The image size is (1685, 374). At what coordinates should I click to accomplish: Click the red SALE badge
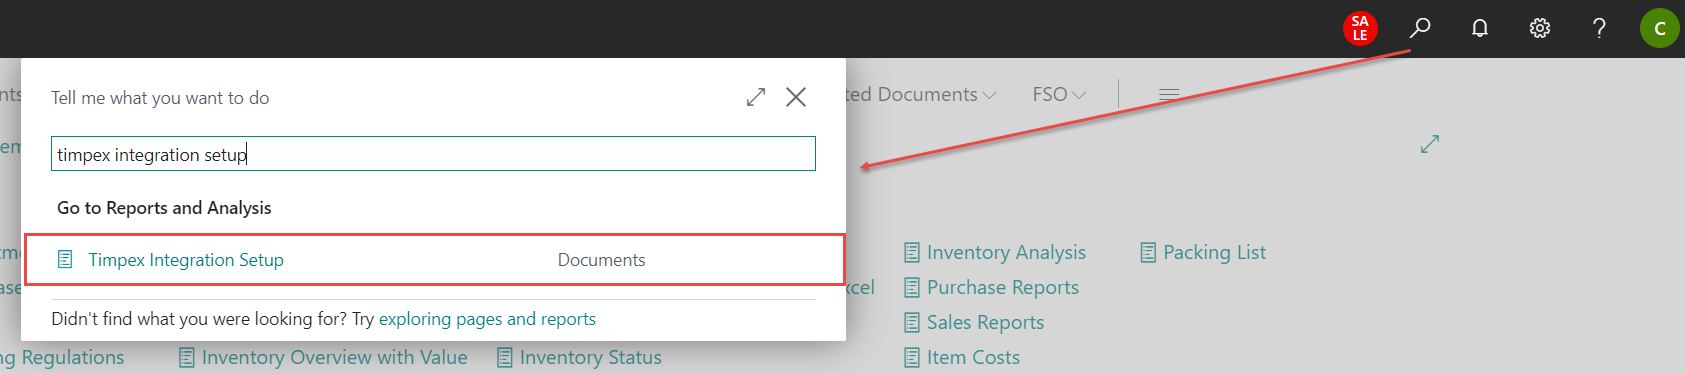(x=1360, y=28)
